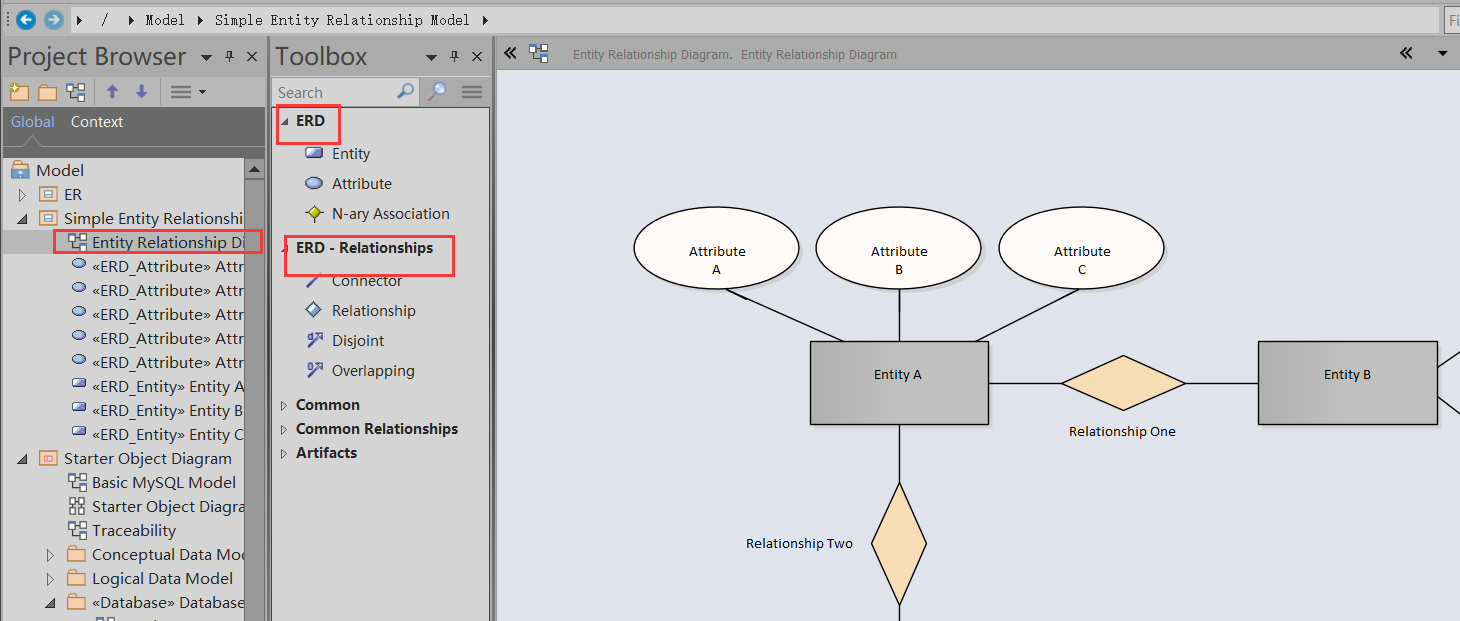The image size is (1460, 621).
Task: Choose the Disjoint relationship tool
Action: coord(358,340)
